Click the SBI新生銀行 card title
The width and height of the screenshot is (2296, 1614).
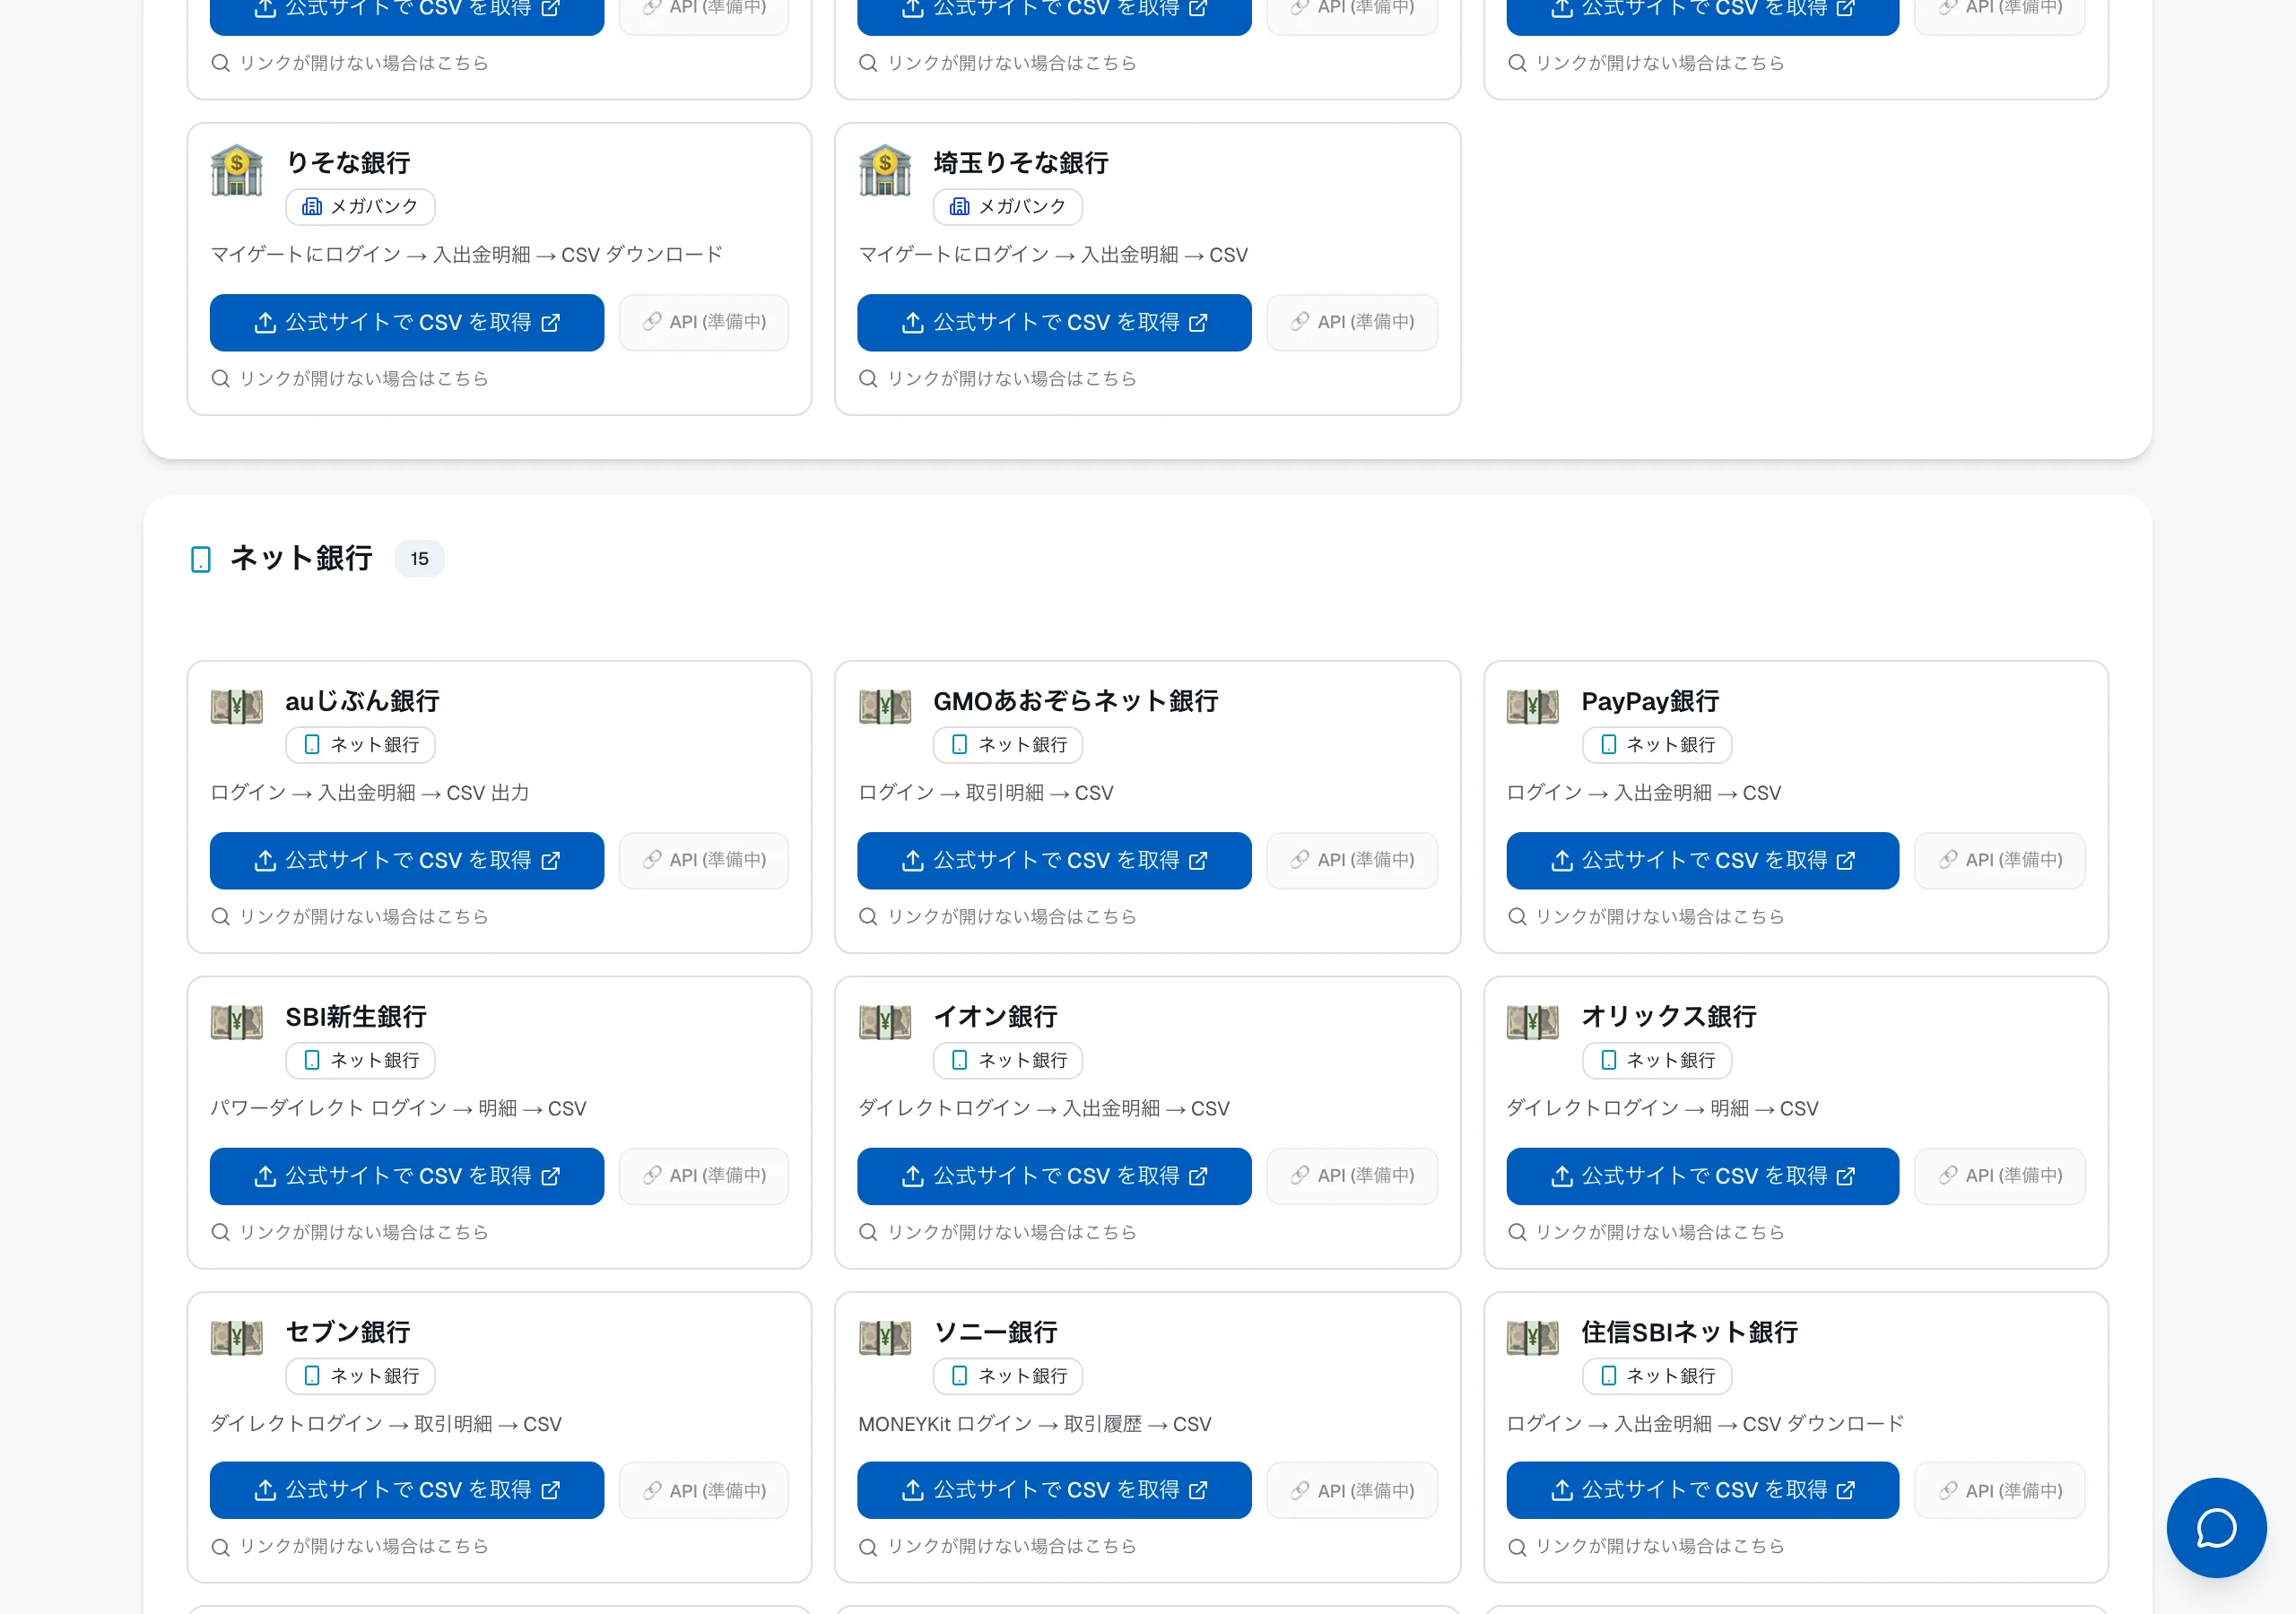point(356,1016)
